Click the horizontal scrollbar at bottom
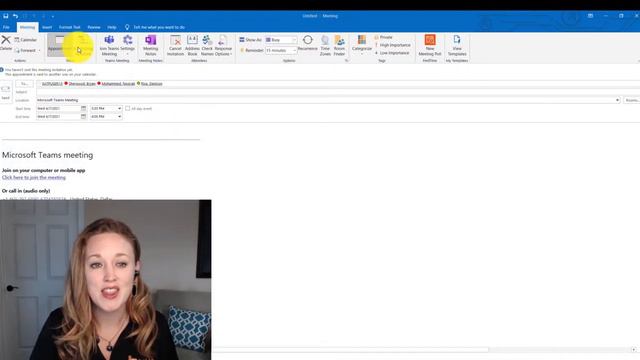Viewport: 640px width, 360px height. (x=351, y=350)
